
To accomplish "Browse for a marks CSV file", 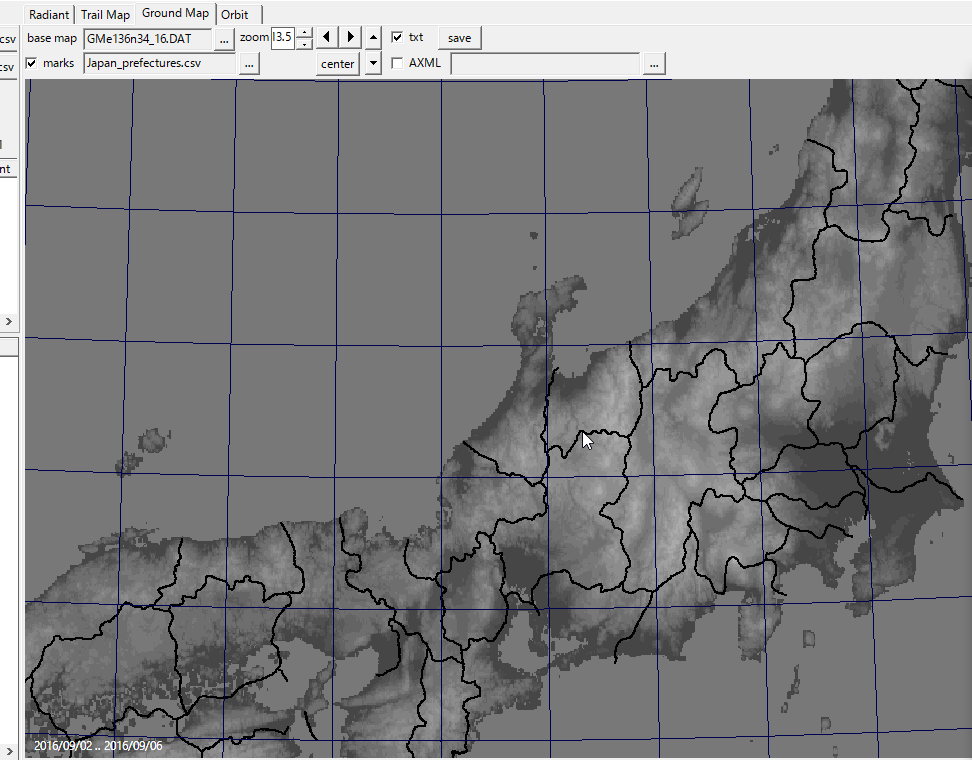I will 249,64.
